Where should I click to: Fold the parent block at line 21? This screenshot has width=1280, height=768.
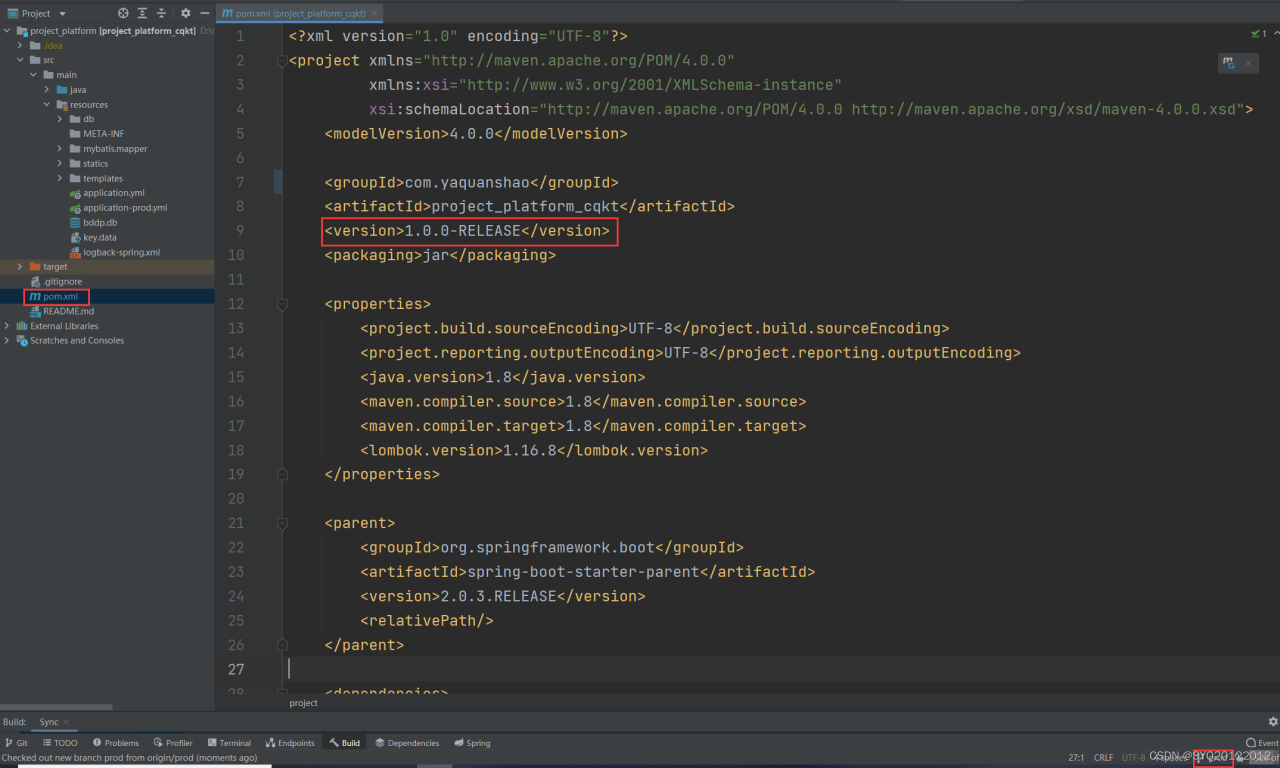(x=282, y=523)
